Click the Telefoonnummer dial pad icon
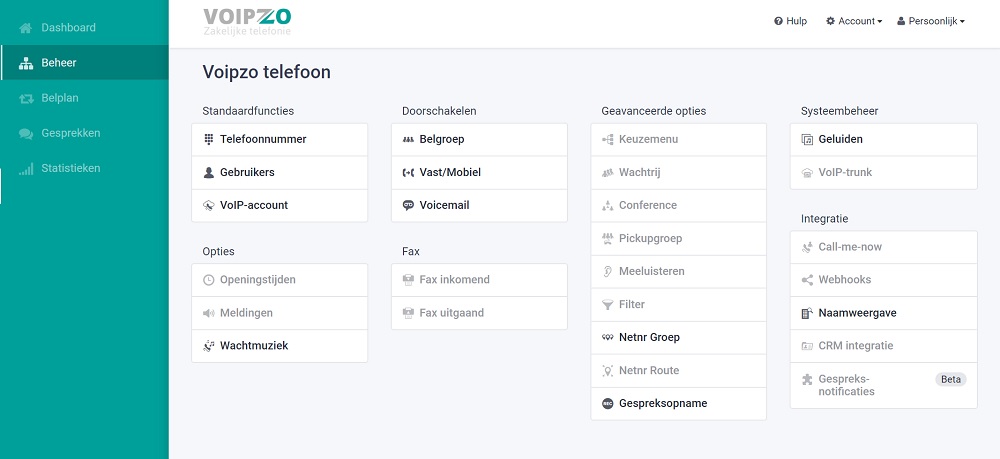 point(209,139)
